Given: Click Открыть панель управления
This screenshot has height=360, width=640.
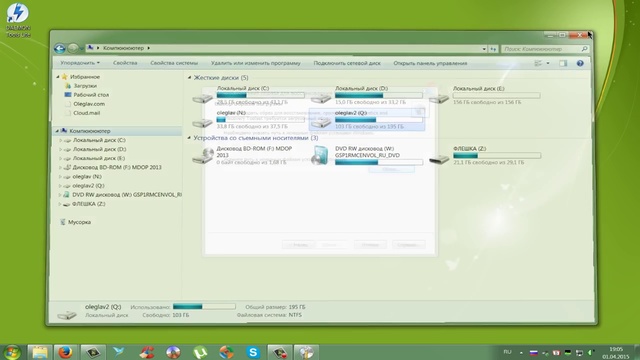Looking at the screenshot, I should [430, 63].
